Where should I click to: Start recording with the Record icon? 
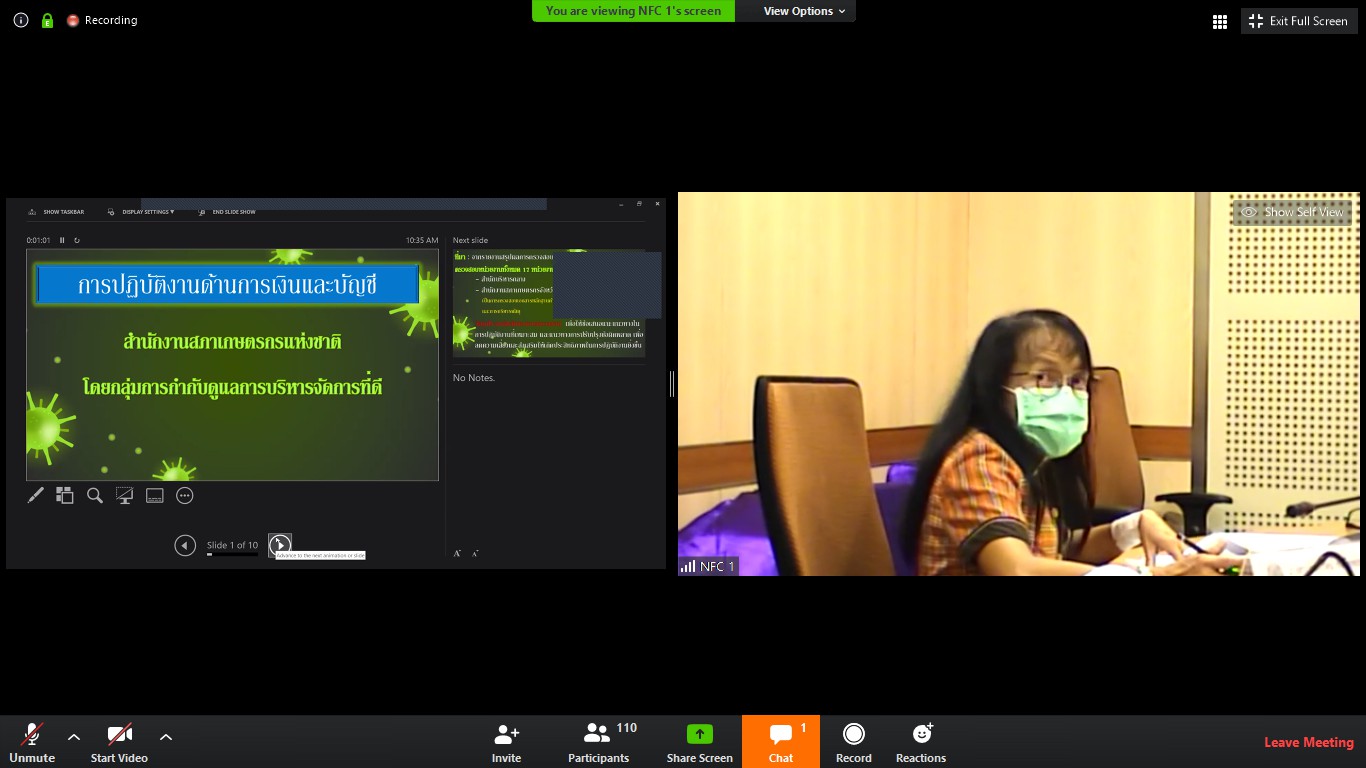pos(854,735)
